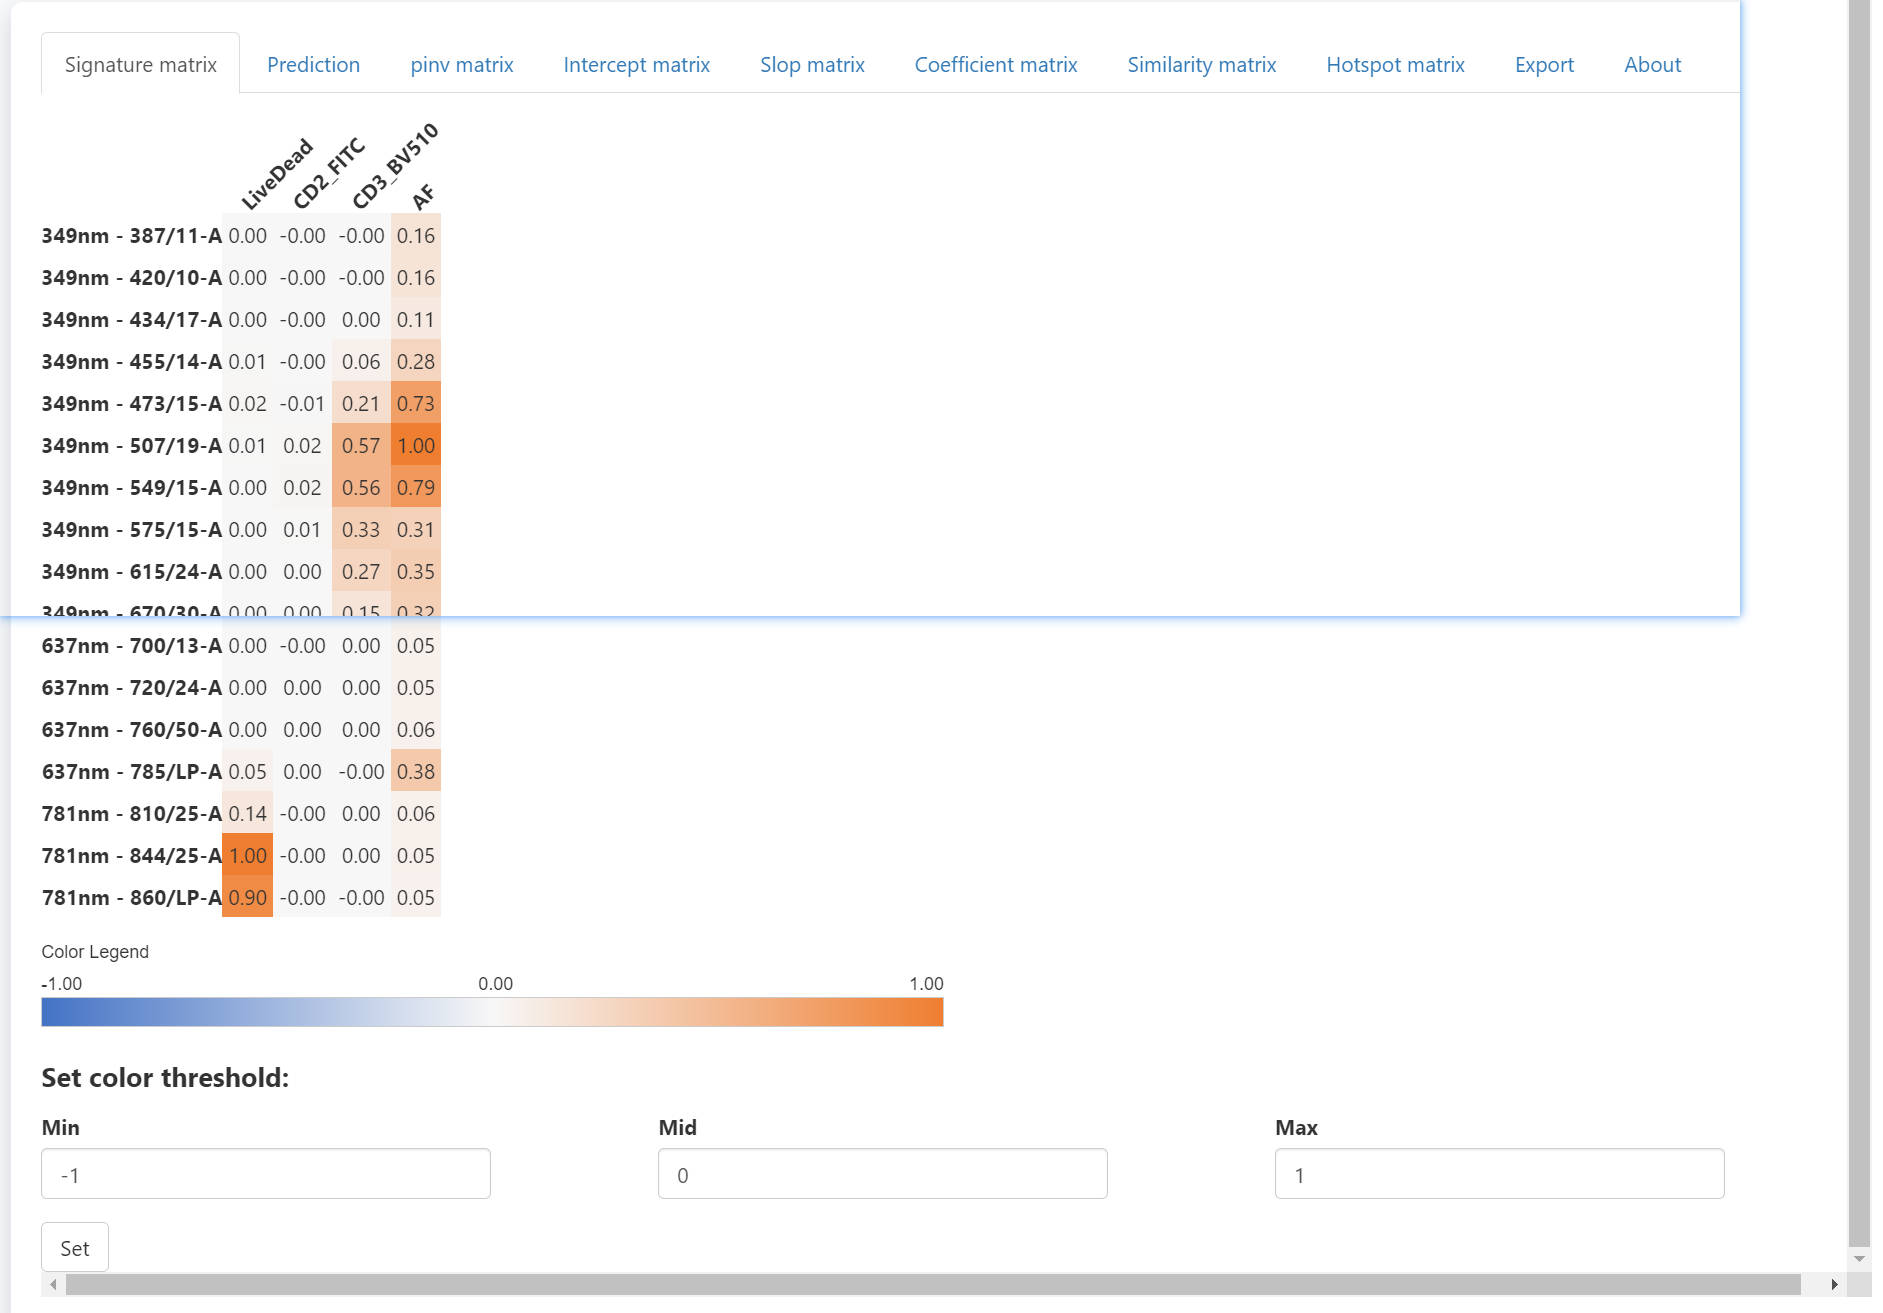This screenshot has height=1313, width=1883.
Task: Click the Max threshold input field
Action: tap(1499, 1174)
